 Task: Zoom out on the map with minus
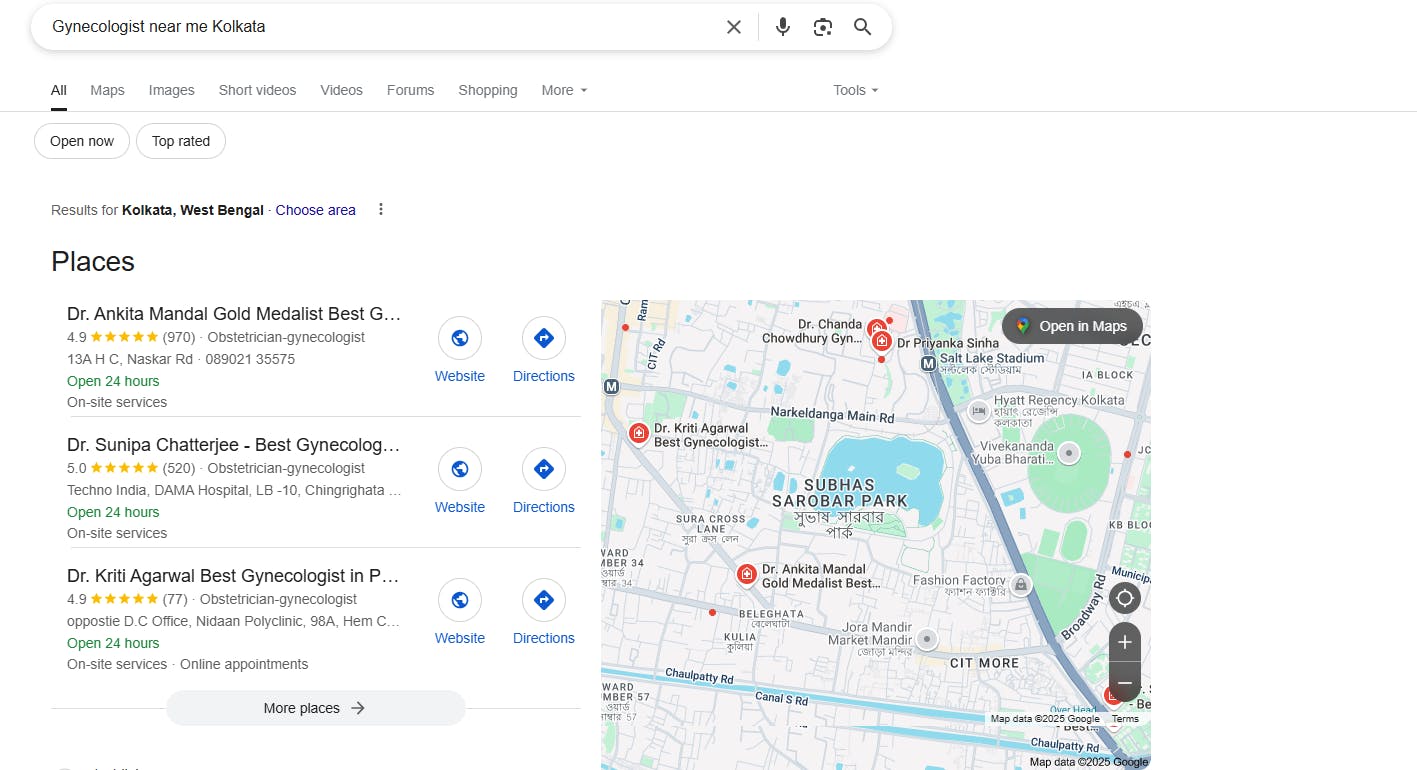tap(1125, 682)
